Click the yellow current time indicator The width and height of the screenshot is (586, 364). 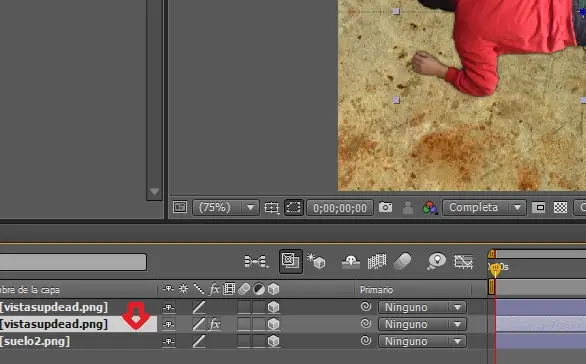coord(495,269)
